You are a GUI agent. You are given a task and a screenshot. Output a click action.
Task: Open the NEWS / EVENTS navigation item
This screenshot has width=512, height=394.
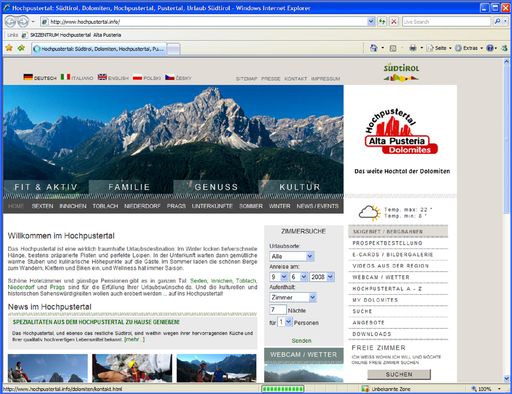[317, 206]
